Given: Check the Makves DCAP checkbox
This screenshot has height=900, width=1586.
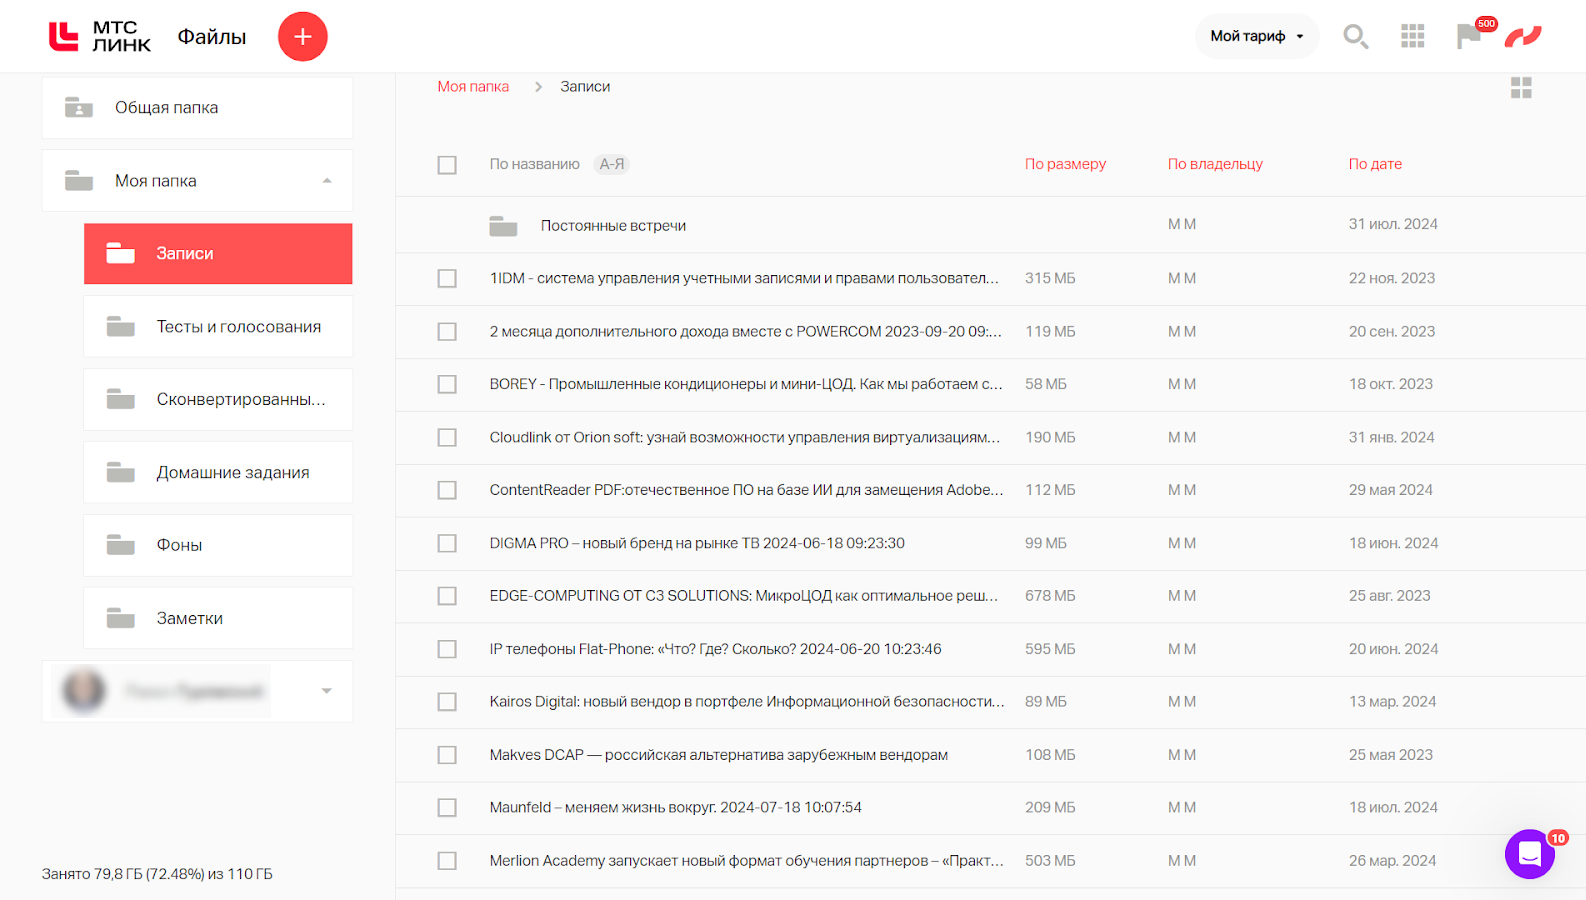Looking at the screenshot, I should click(x=447, y=755).
